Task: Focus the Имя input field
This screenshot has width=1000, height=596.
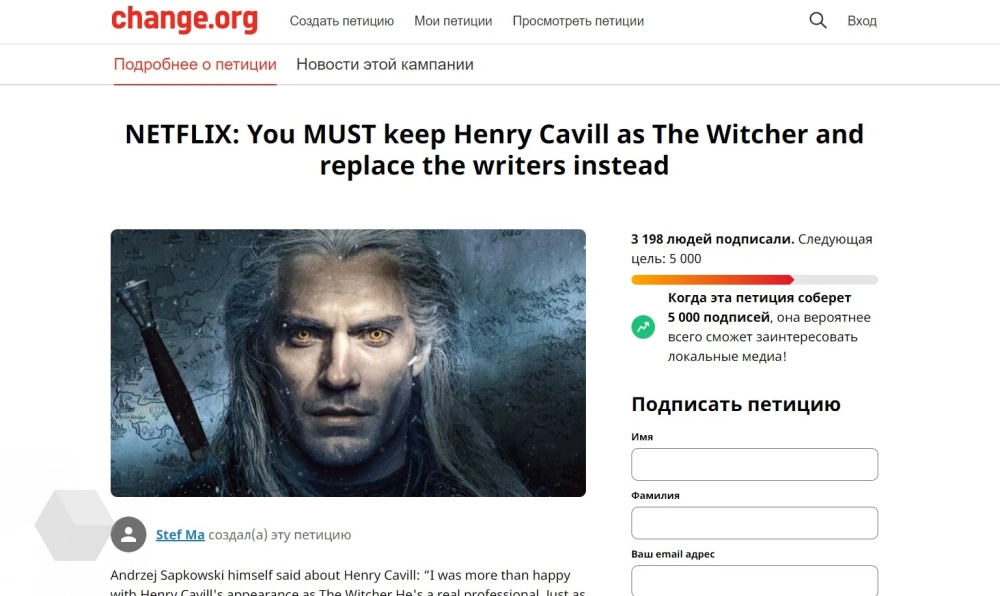Action: pos(754,464)
